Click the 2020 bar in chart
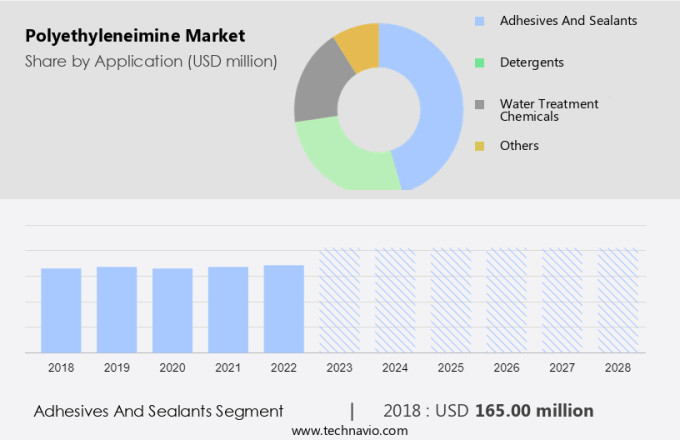 tap(172, 310)
